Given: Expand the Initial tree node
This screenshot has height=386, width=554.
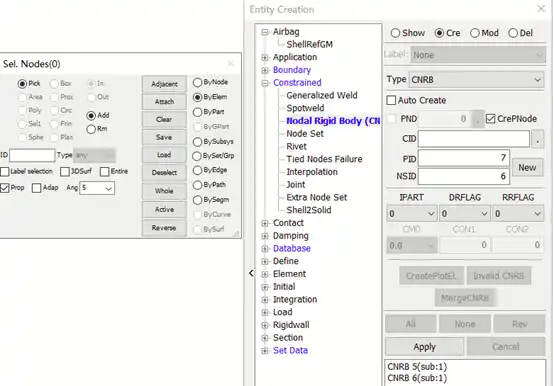Looking at the screenshot, I should (265, 287).
